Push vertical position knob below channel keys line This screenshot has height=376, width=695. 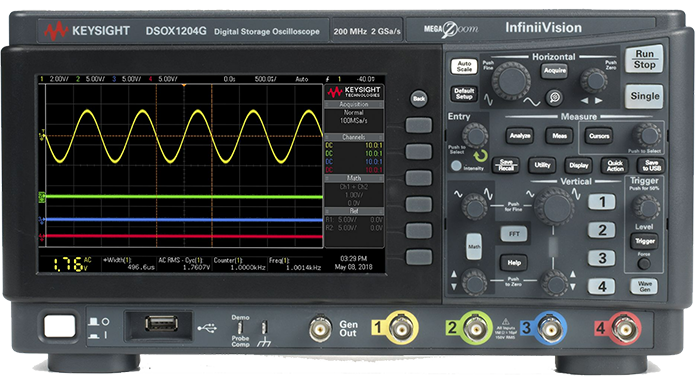(554, 282)
